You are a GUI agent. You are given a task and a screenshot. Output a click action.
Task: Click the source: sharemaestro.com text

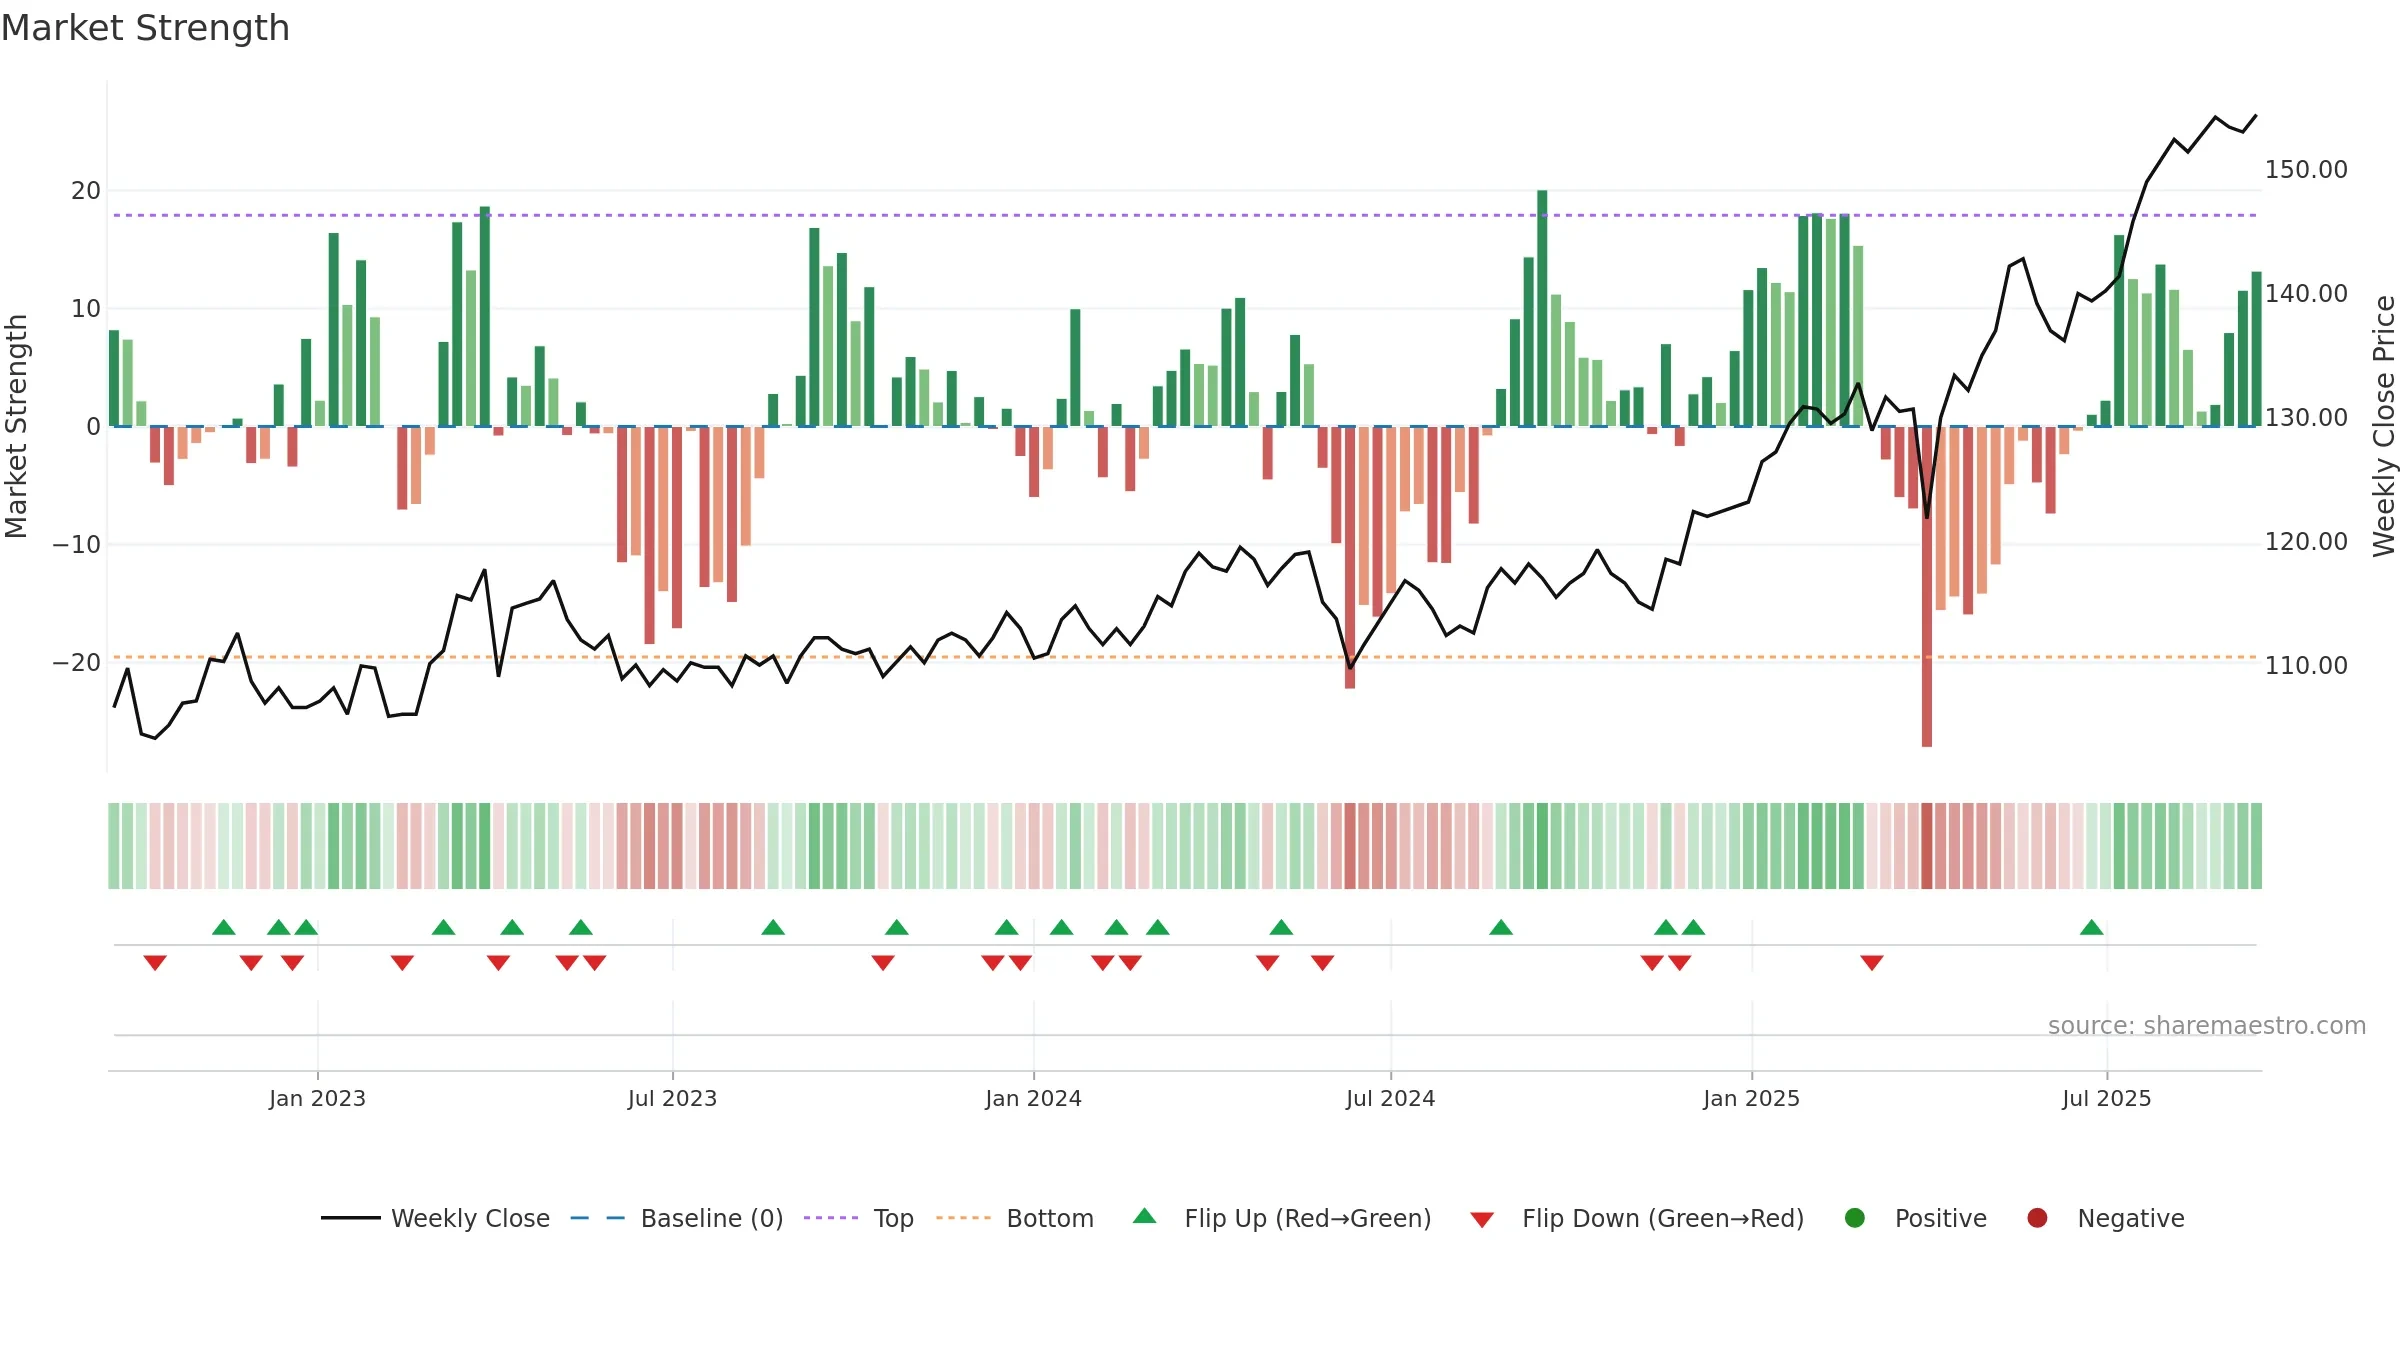tap(2207, 1026)
